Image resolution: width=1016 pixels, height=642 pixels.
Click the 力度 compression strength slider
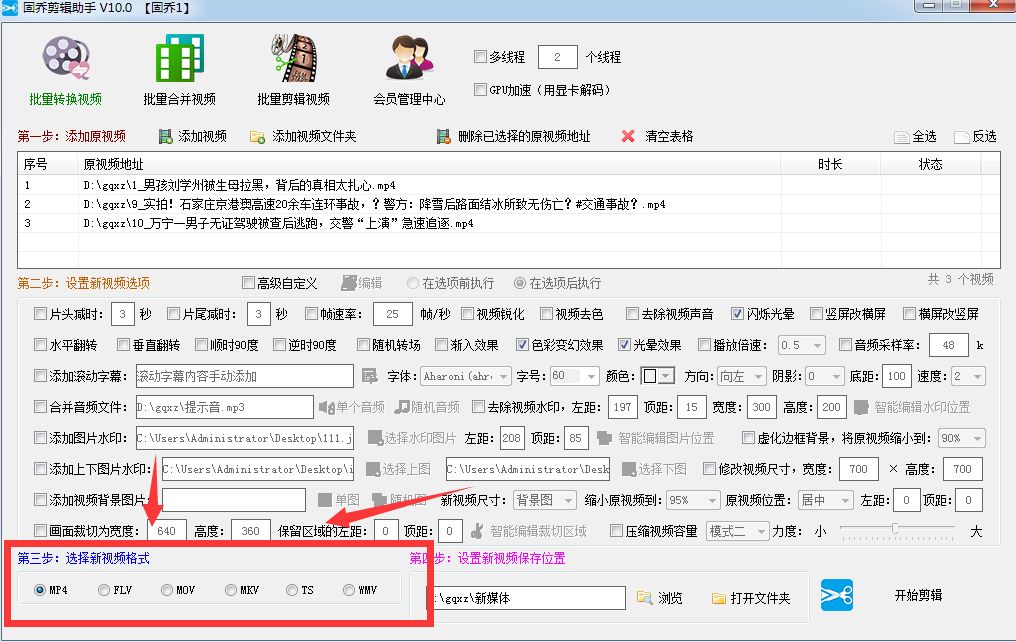pyautogui.click(x=897, y=530)
